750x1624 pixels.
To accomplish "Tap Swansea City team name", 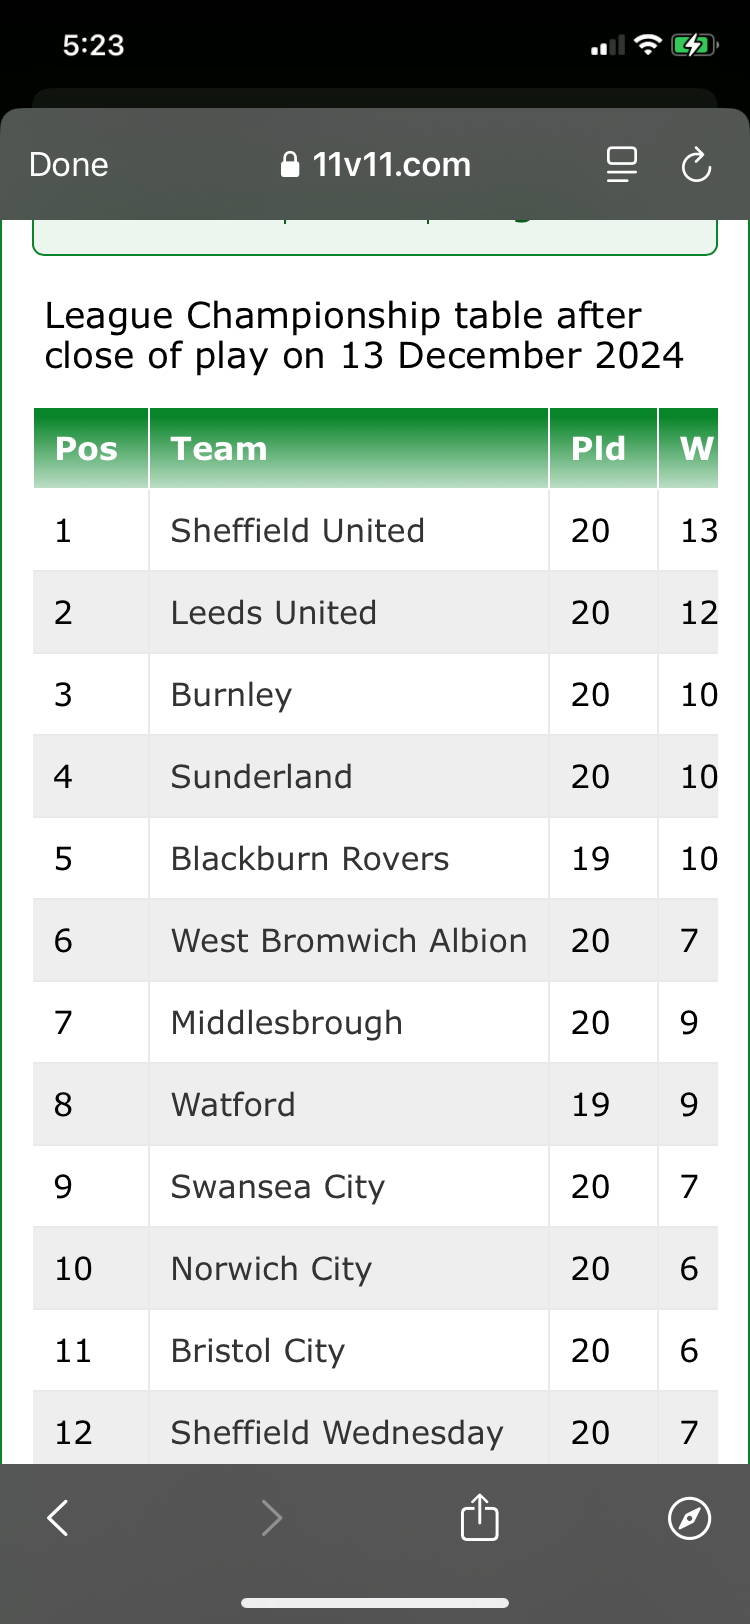I will tap(277, 1187).
